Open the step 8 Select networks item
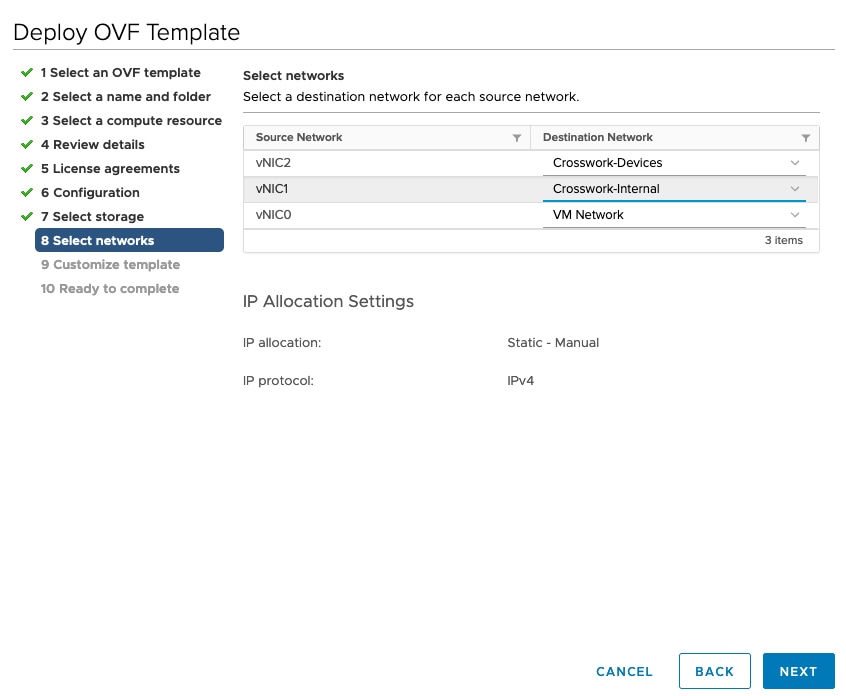 click(x=129, y=240)
